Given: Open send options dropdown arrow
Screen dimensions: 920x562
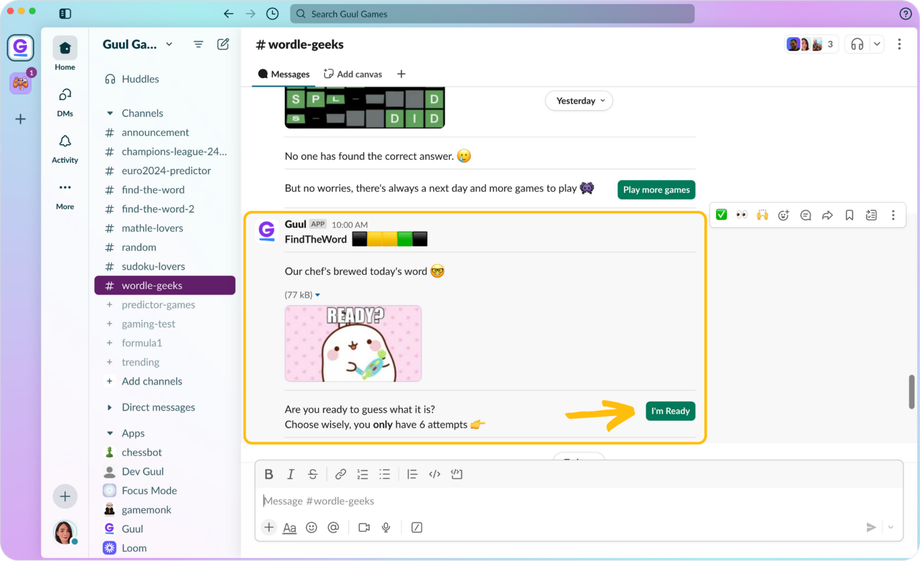Looking at the screenshot, I should [891, 527].
